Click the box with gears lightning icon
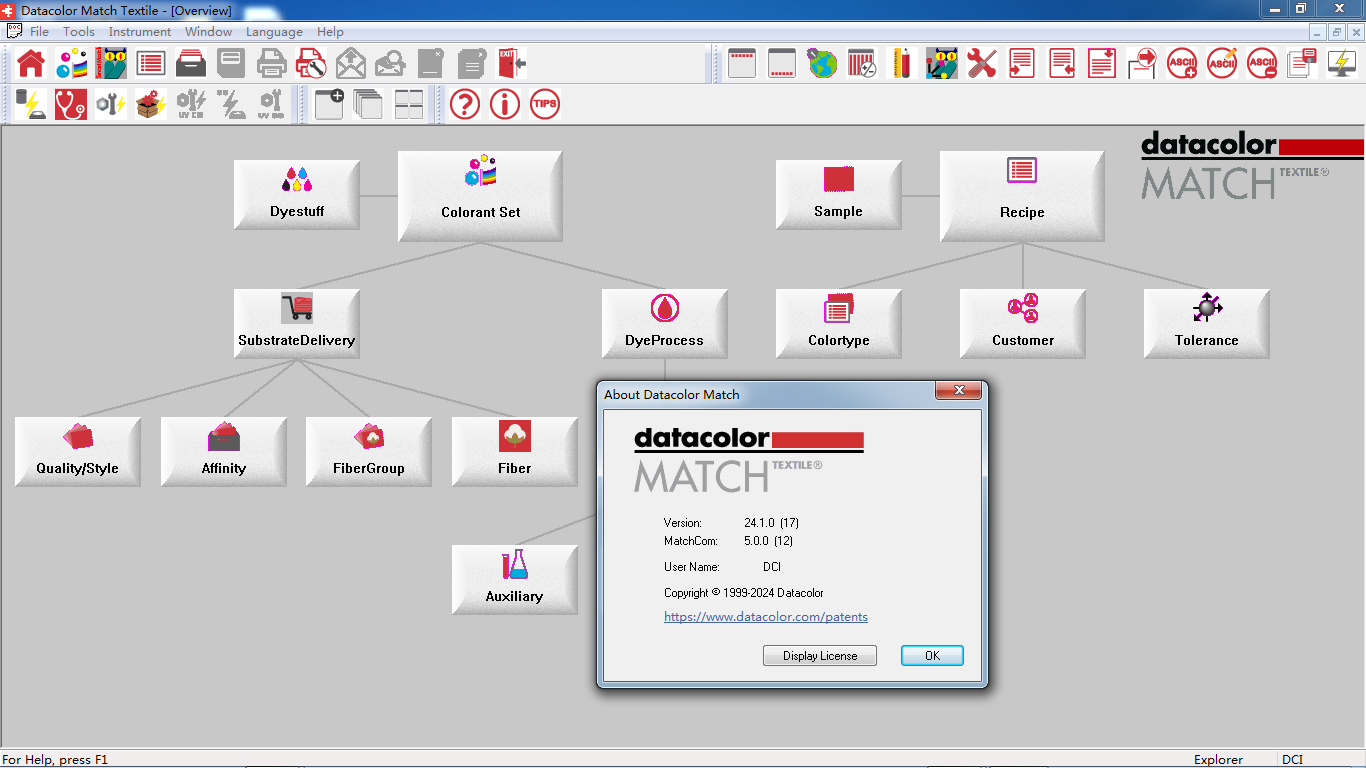 click(x=151, y=104)
